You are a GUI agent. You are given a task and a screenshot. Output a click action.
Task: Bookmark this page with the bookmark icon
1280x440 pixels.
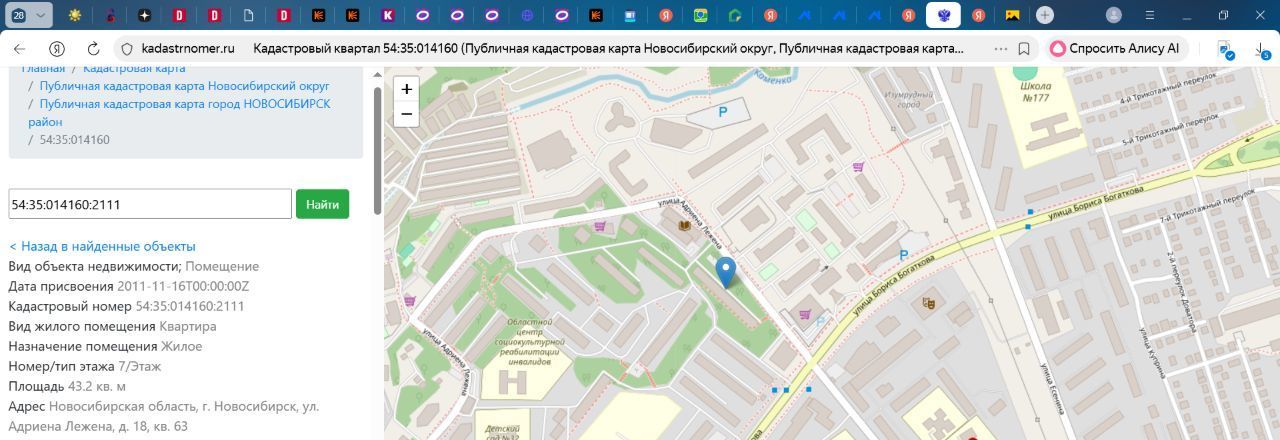(1024, 48)
